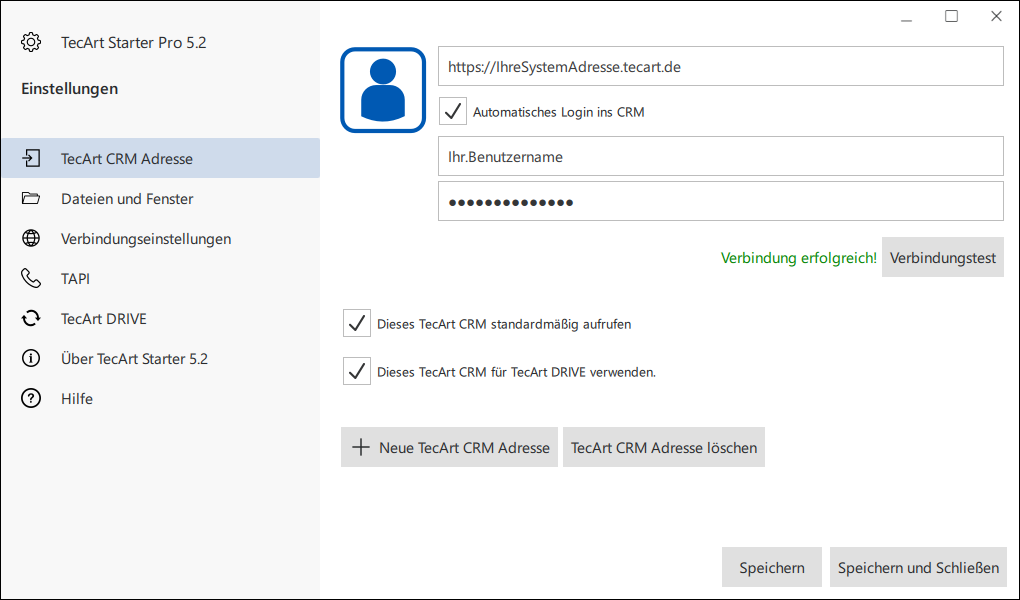
Task: Open the Verbindungseinstellungen section
Action: pos(161,238)
